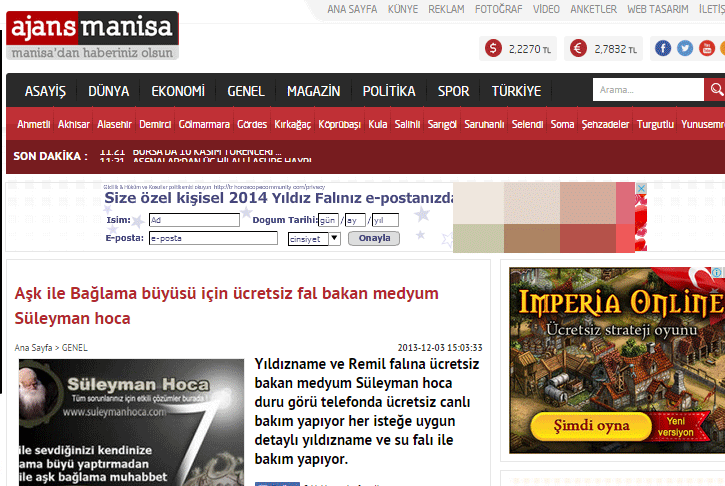Open the REKLAM page

446,9
